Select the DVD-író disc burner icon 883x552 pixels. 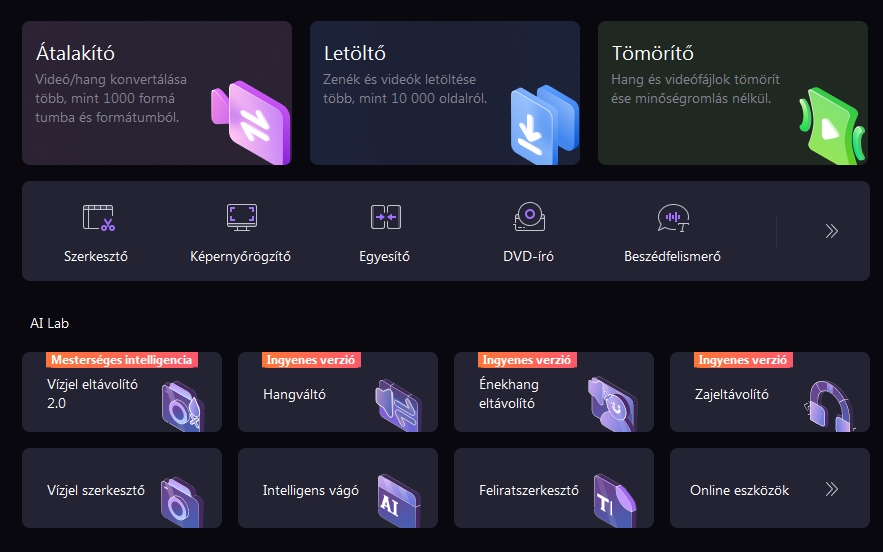point(528,217)
